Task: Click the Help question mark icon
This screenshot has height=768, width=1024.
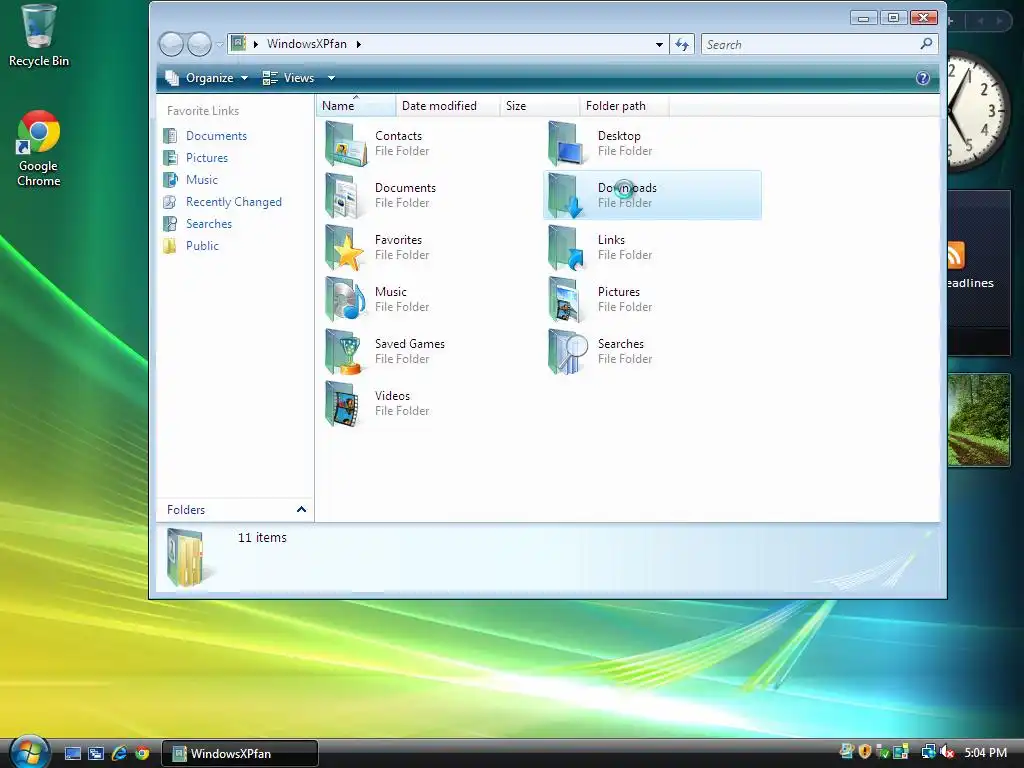Action: [922, 78]
